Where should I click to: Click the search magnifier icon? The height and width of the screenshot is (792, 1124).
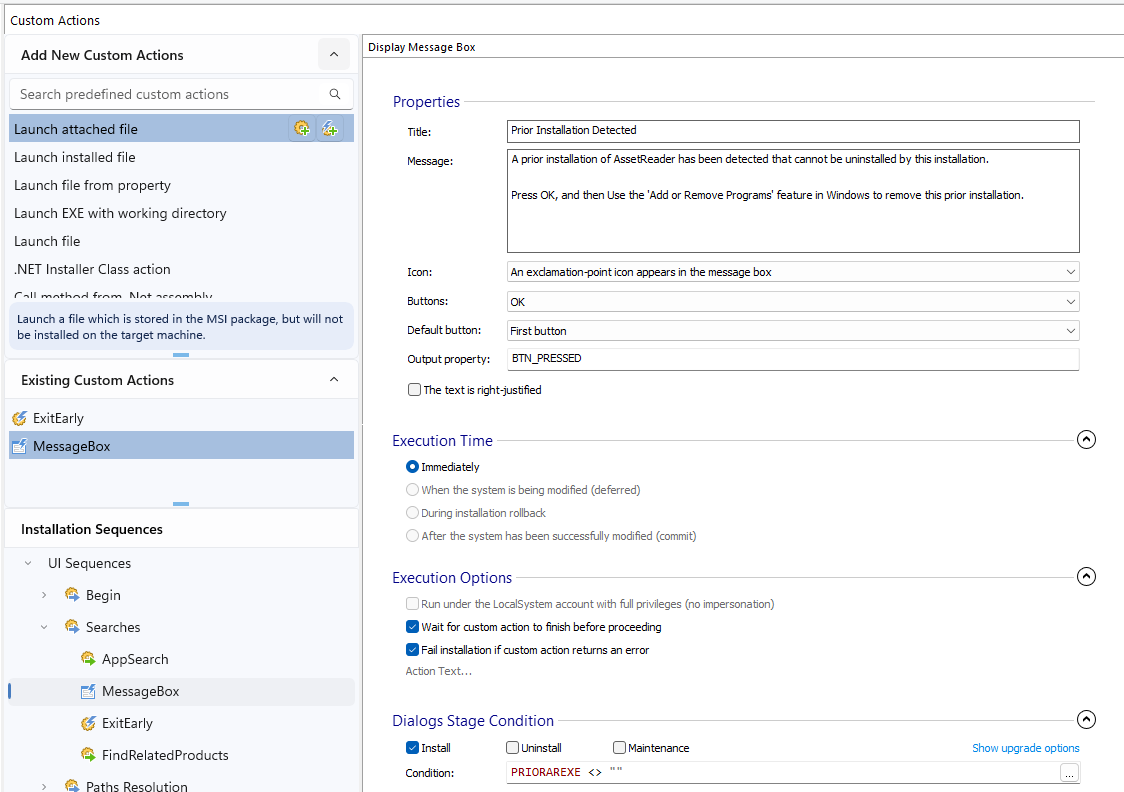335,94
